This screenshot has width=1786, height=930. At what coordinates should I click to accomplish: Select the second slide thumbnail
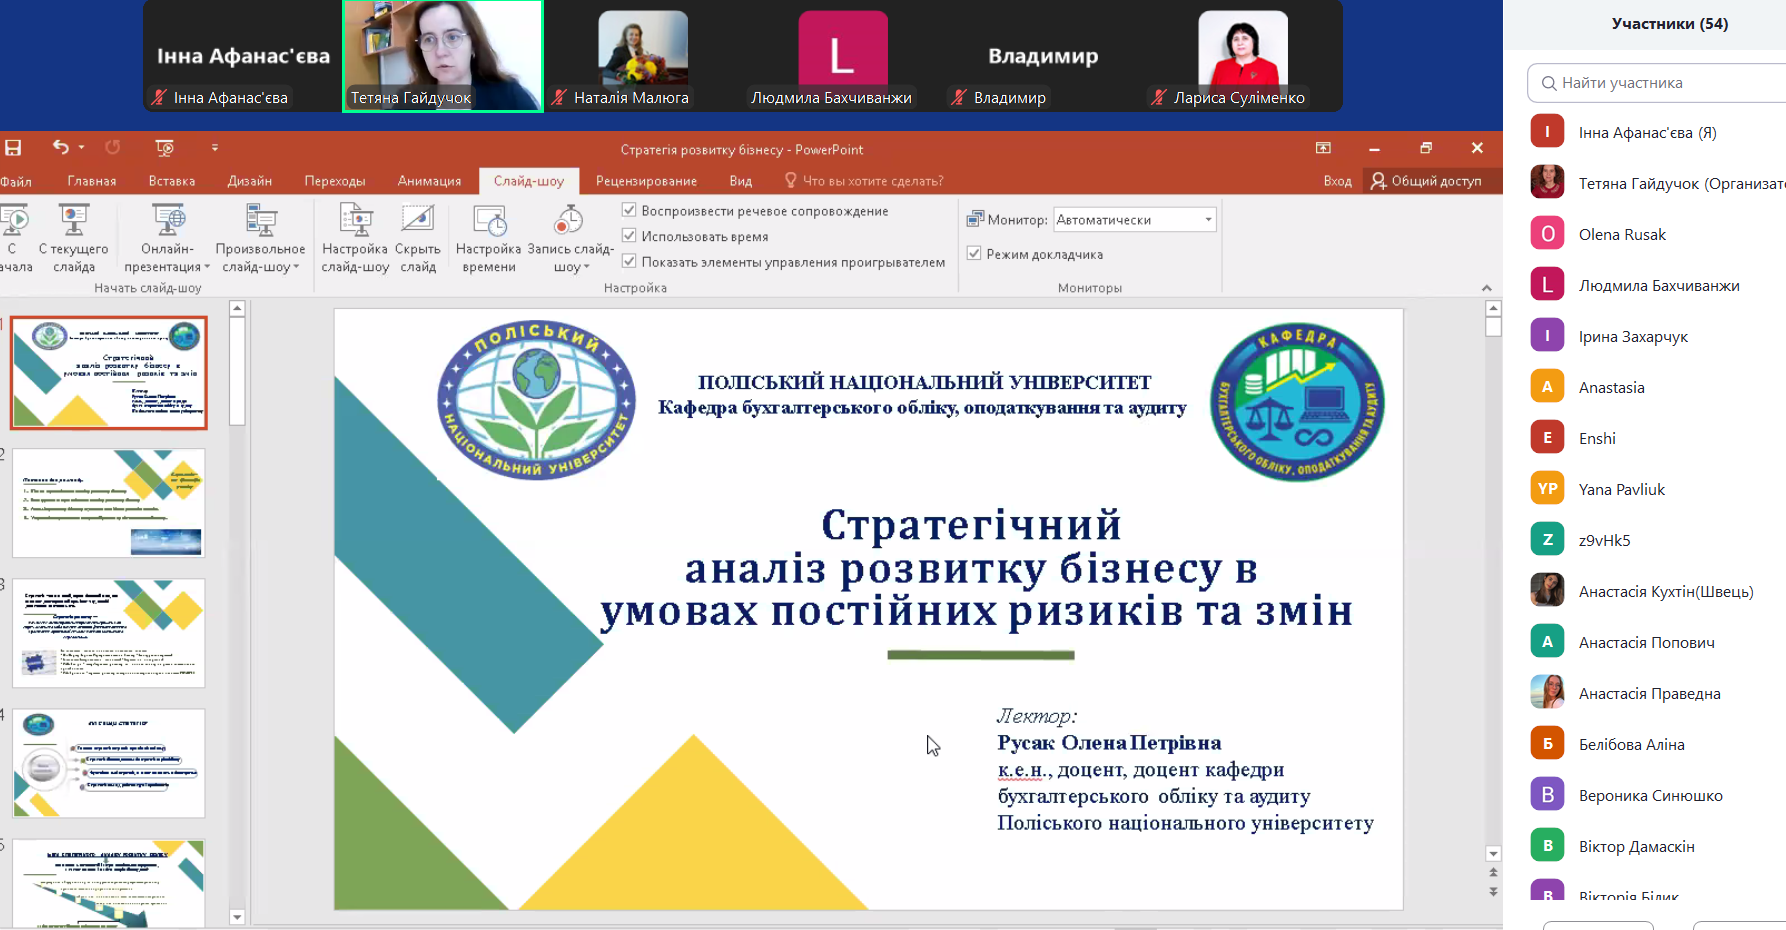(x=109, y=502)
